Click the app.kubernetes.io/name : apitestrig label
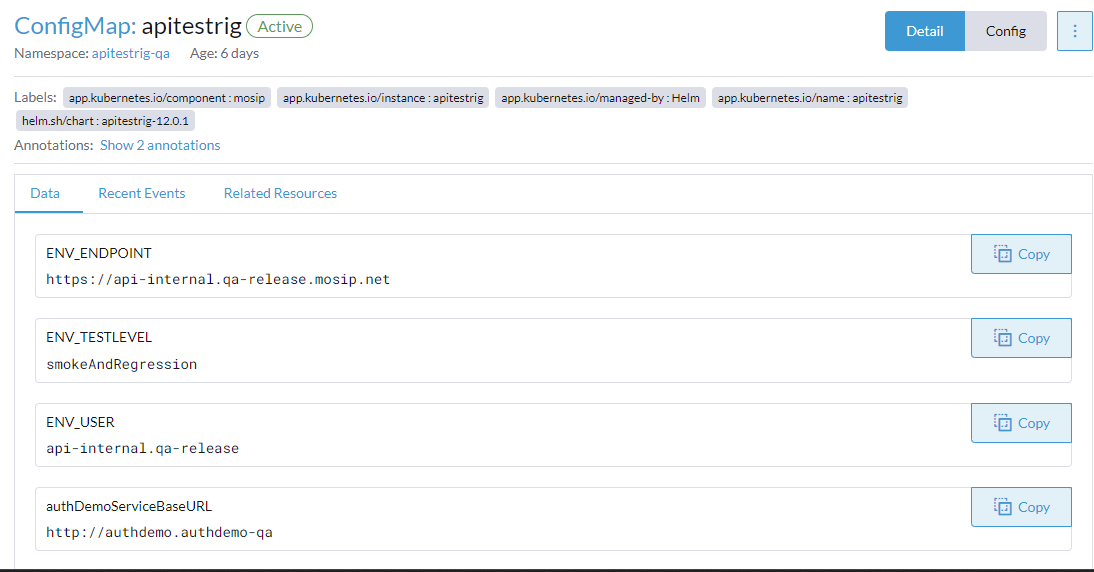The width and height of the screenshot is (1094, 572). [810, 98]
